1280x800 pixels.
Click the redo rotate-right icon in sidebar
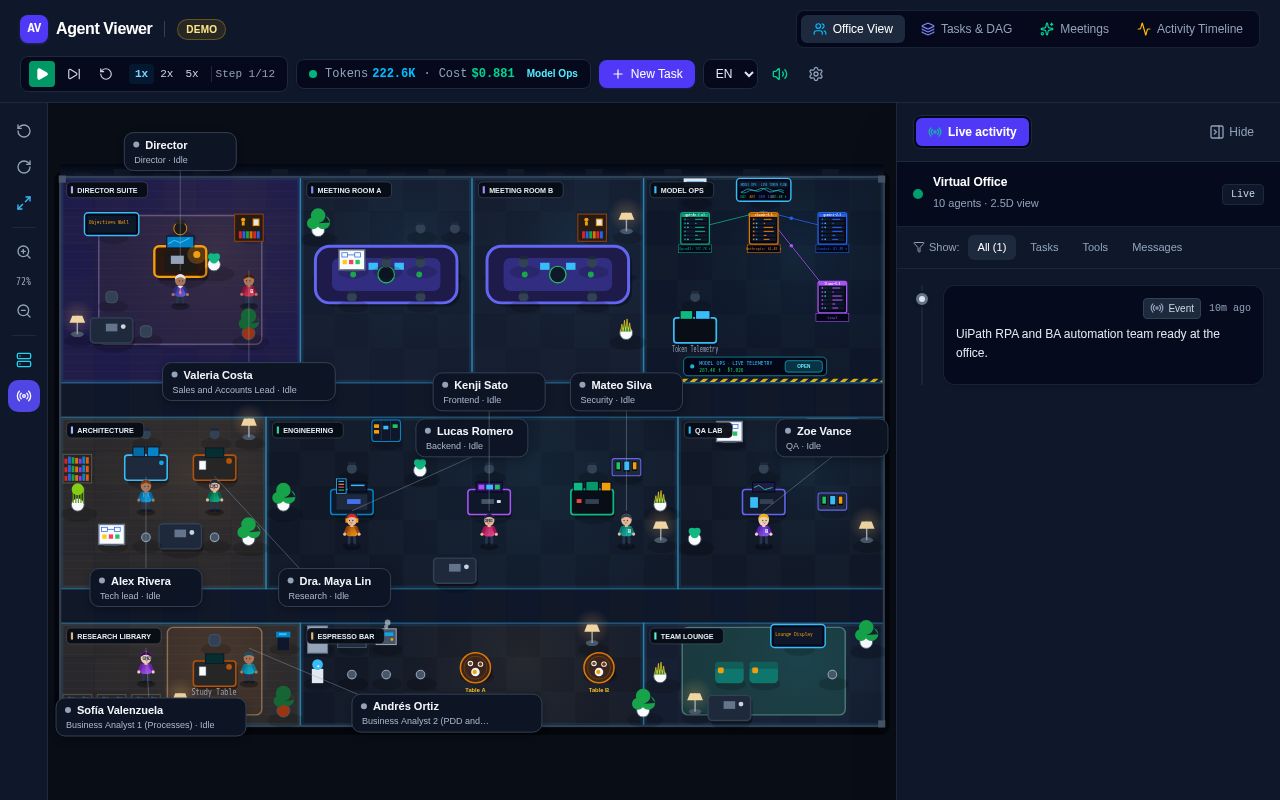(x=24, y=167)
